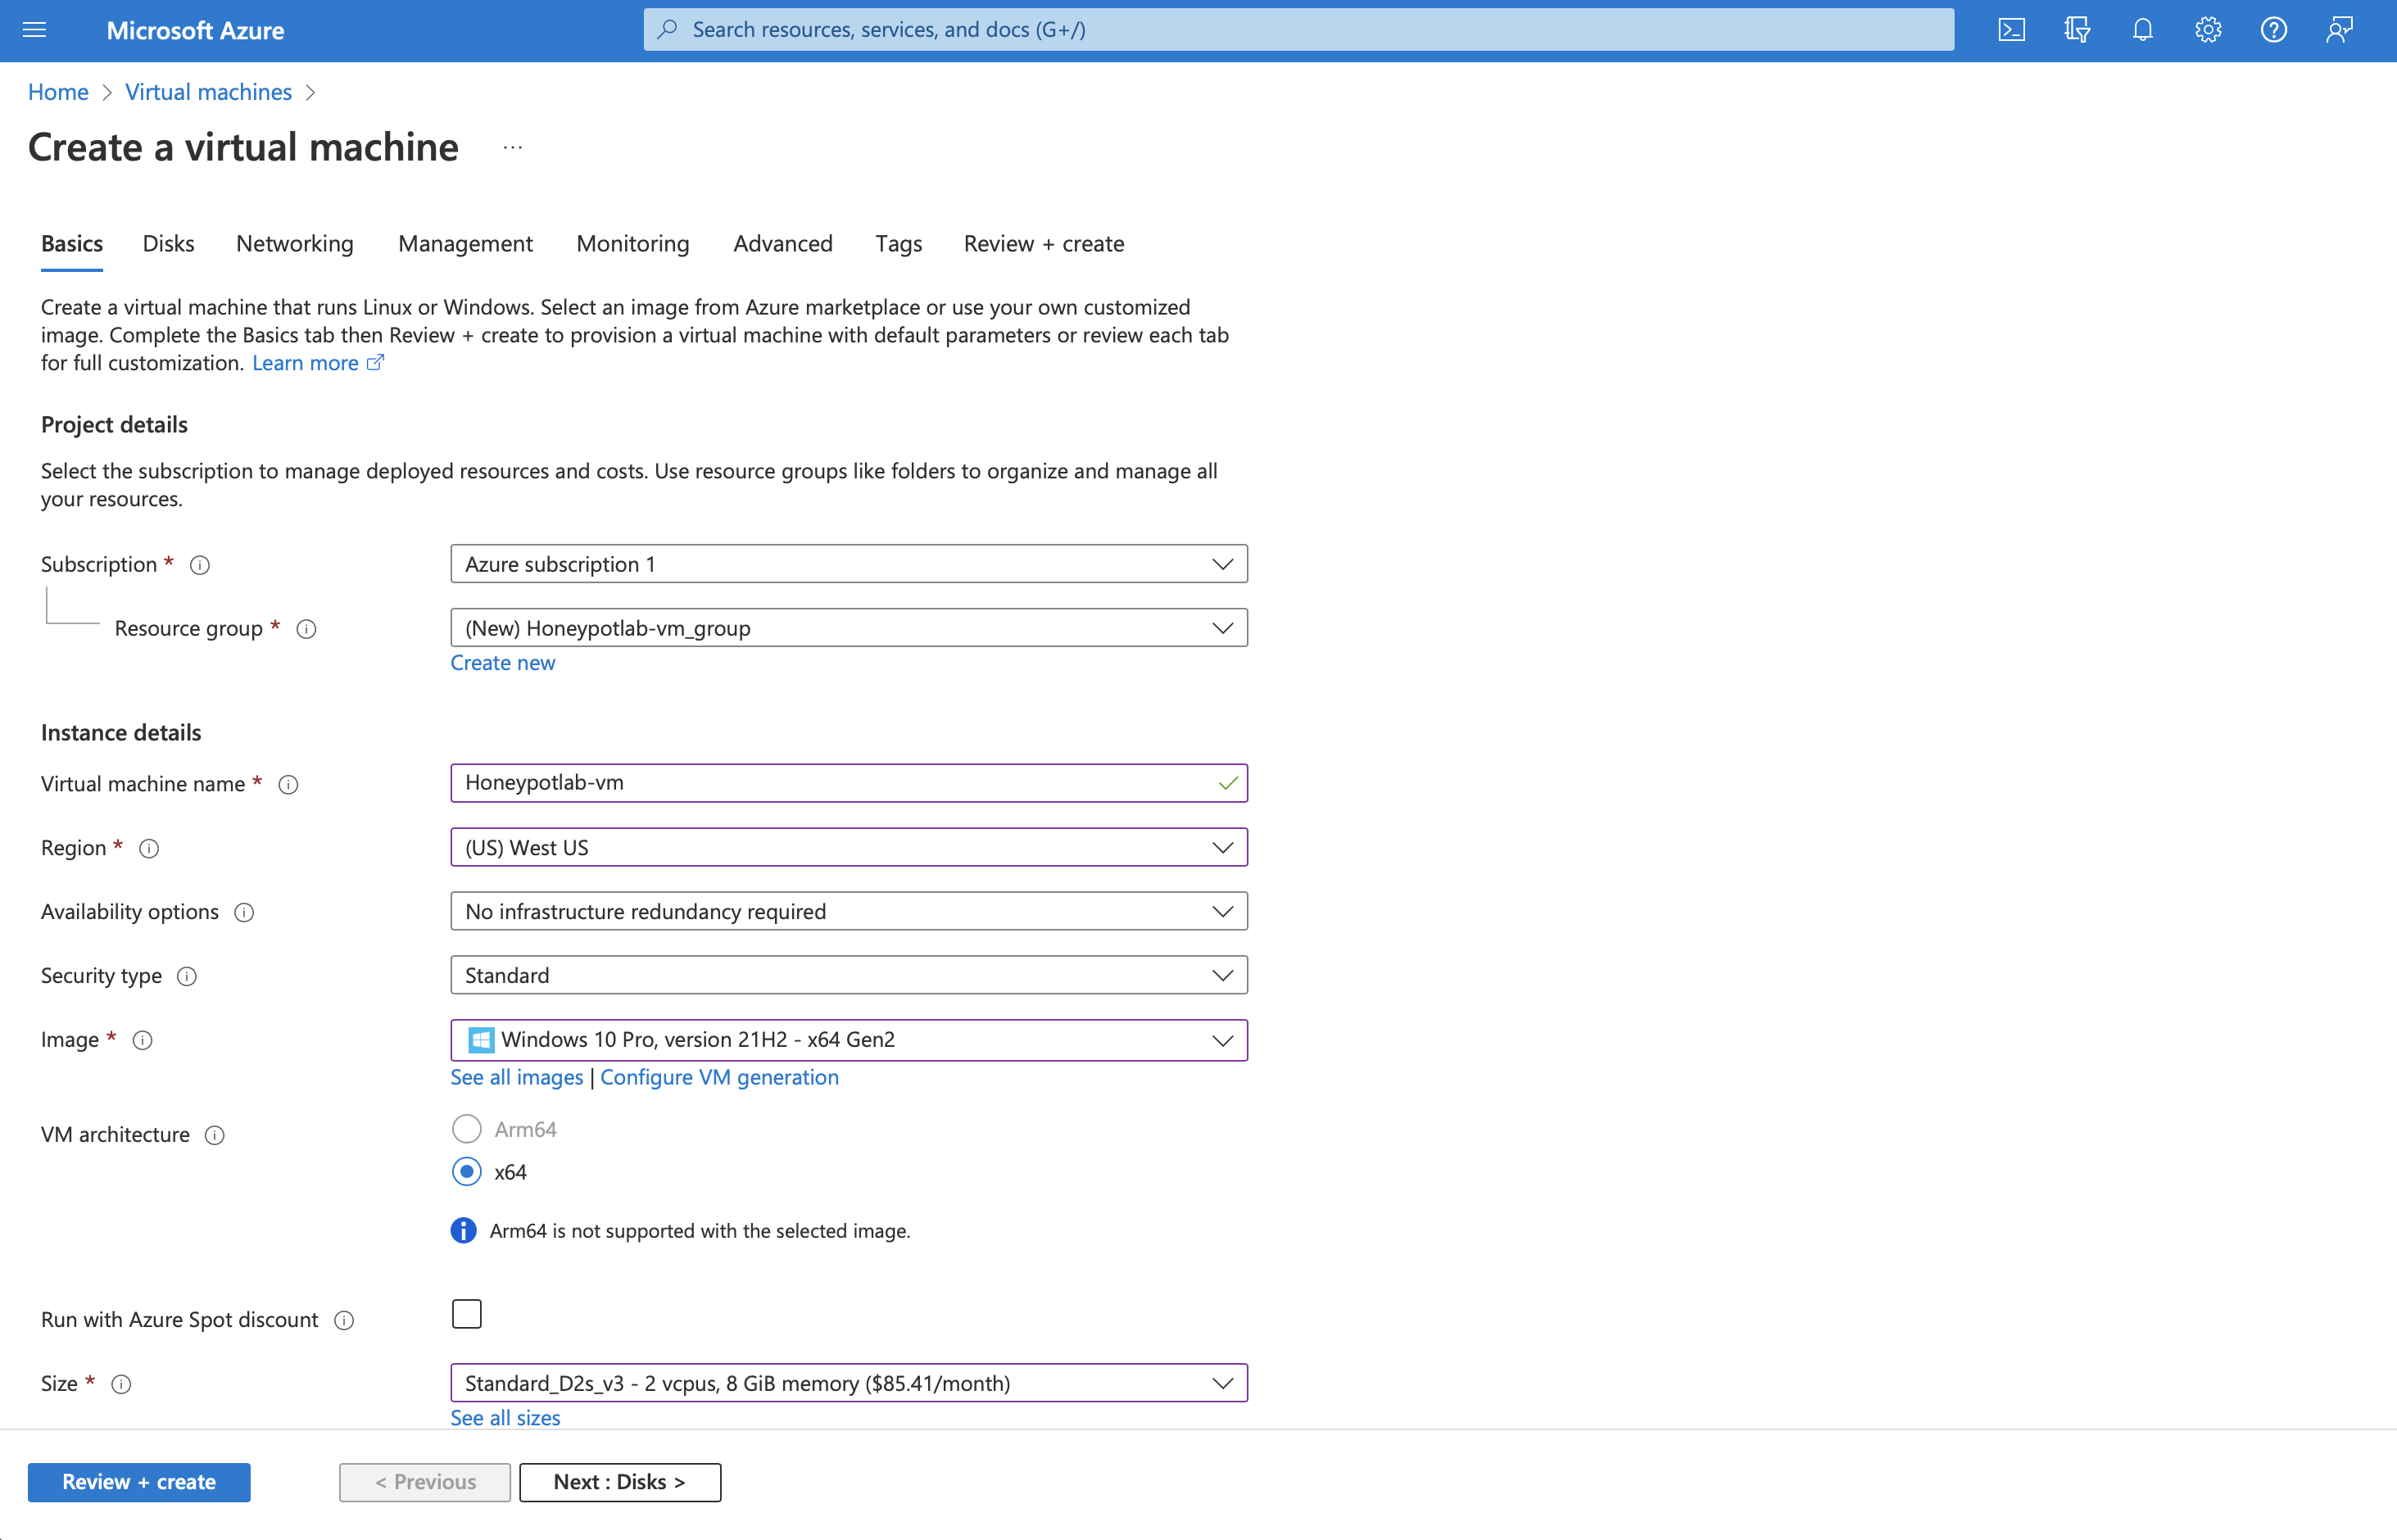Image resolution: width=2397 pixels, height=1540 pixels.
Task: Open the See all images link
Action: 517,1077
